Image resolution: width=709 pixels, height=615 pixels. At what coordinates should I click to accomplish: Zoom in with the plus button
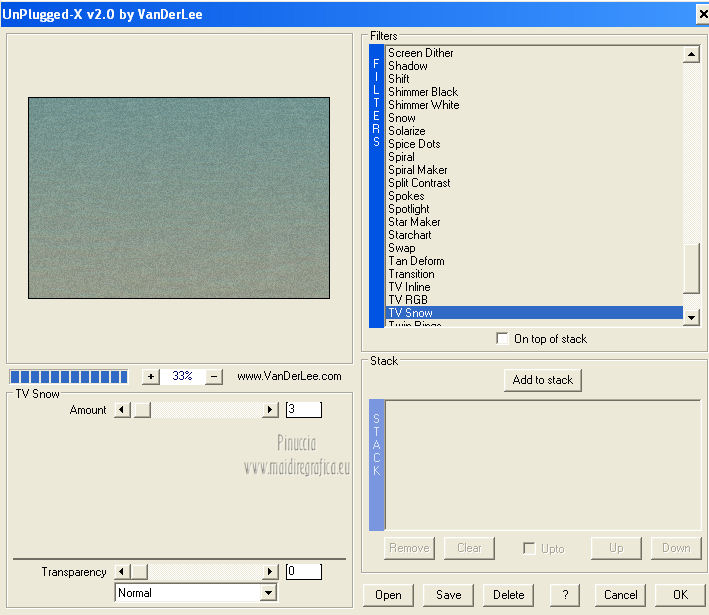click(151, 376)
